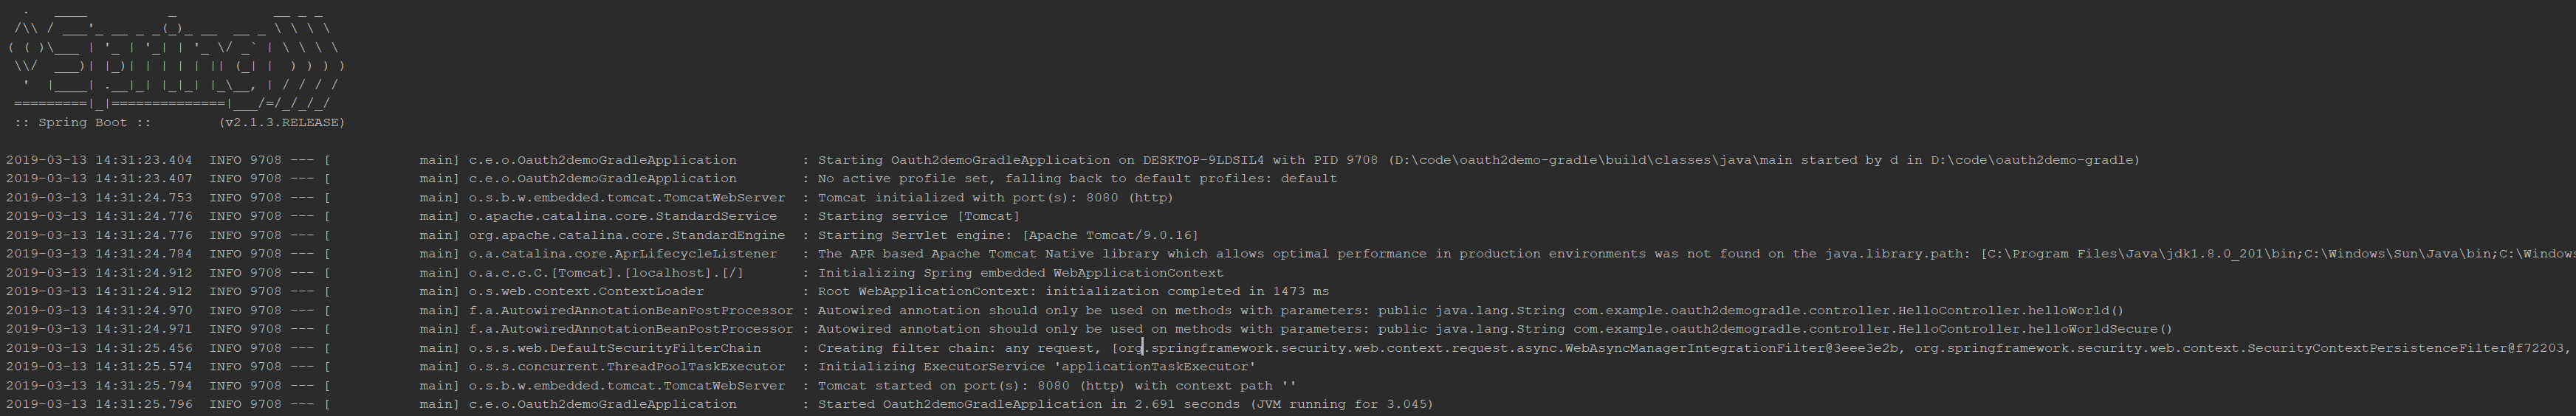Click the ':: Spring Boot ::' label
This screenshot has height=416, width=2576.
(x=83, y=122)
